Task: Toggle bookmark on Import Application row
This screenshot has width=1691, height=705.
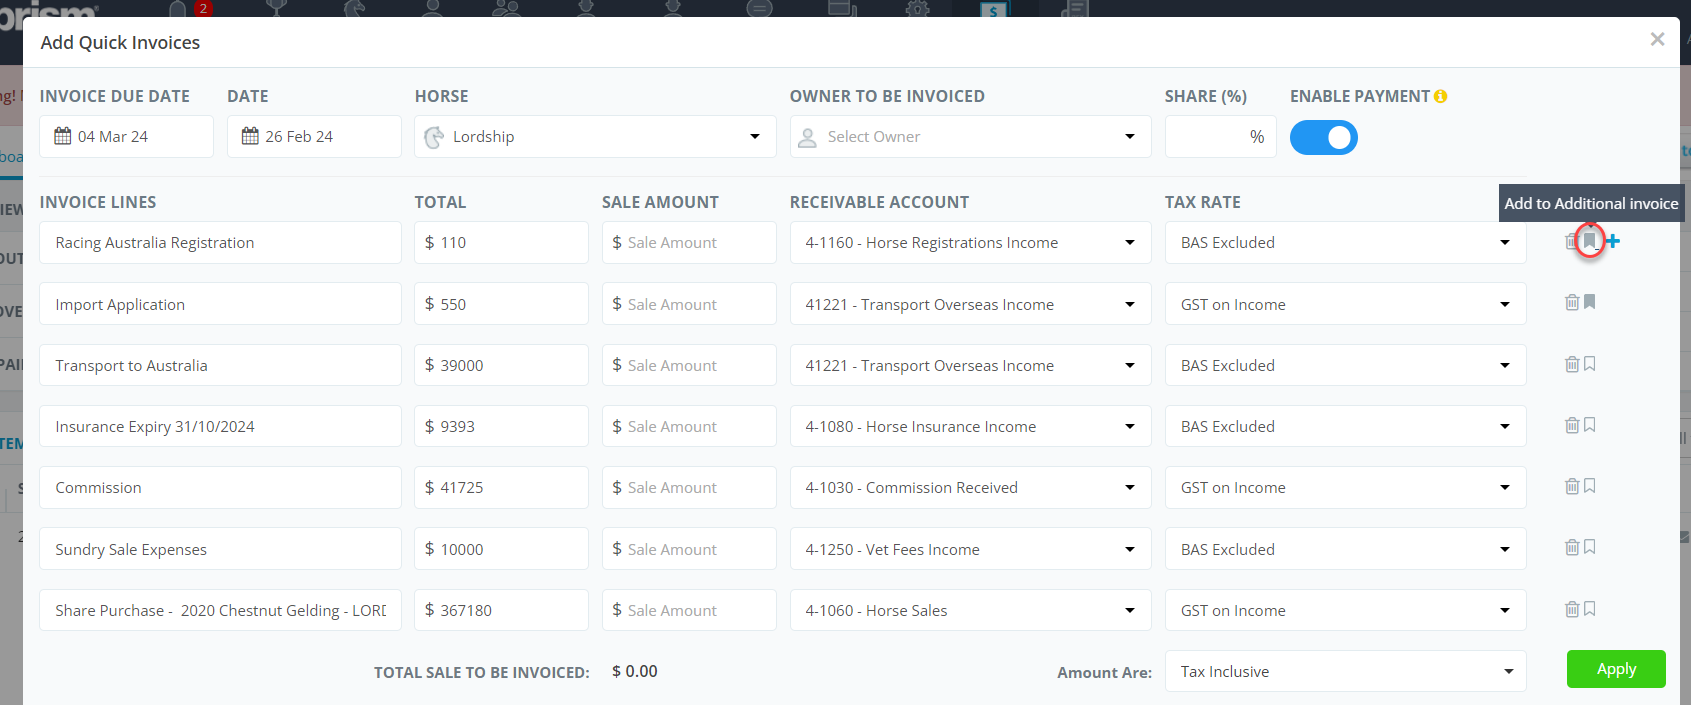Action: (x=1589, y=302)
